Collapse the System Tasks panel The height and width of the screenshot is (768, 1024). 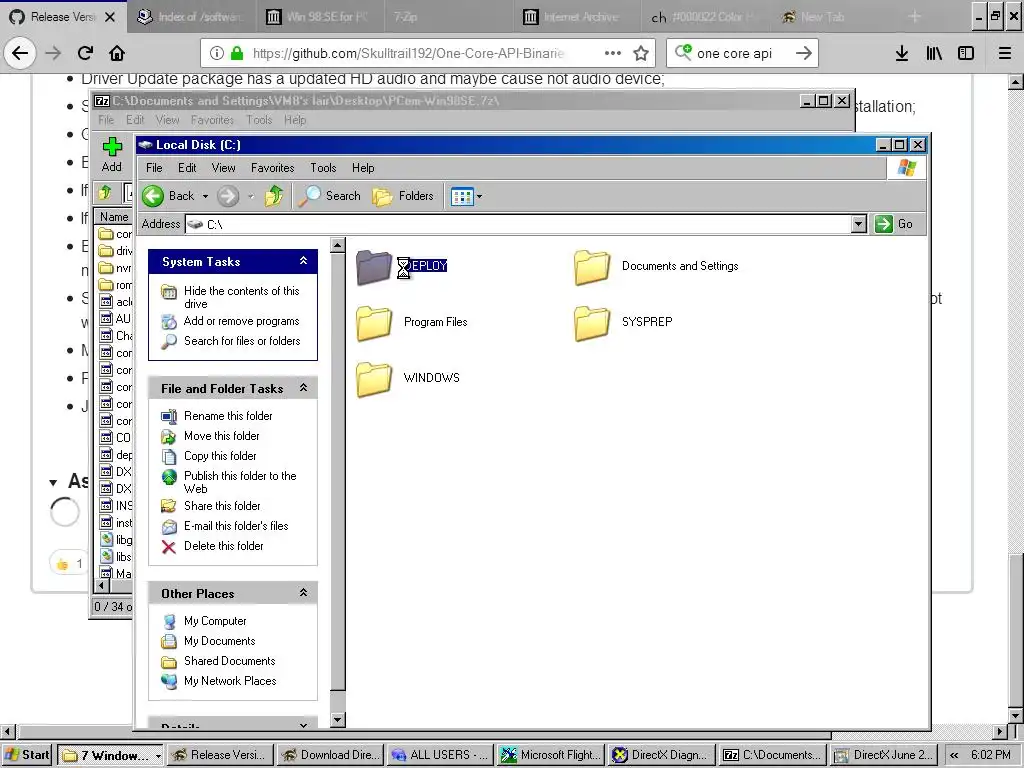[304, 261]
